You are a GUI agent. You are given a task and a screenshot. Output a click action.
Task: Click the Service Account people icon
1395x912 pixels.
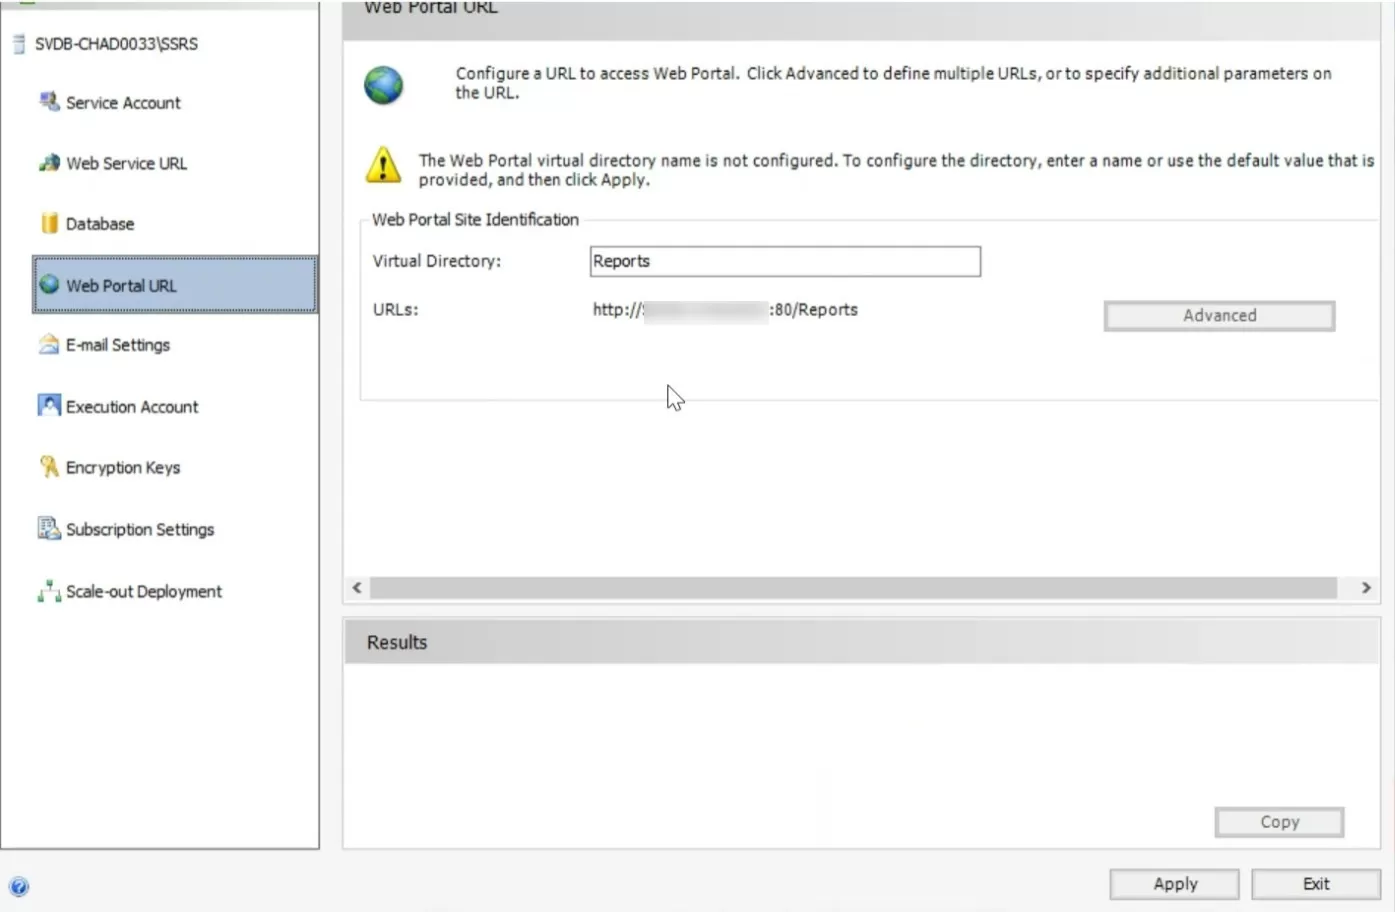tap(49, 101)
